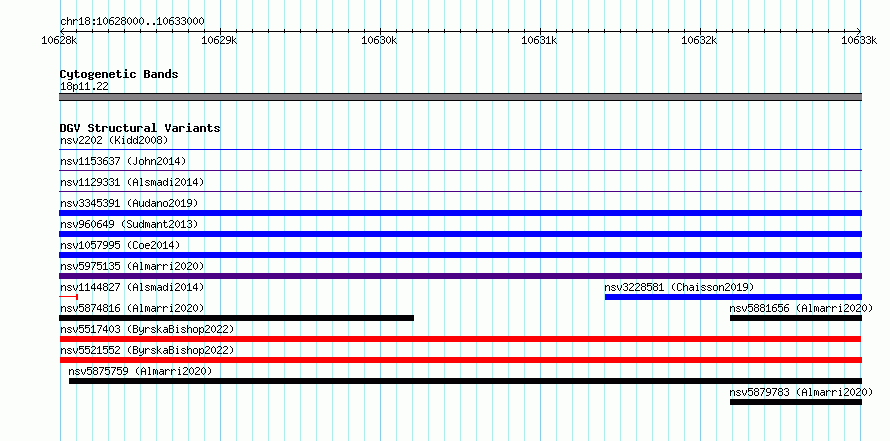Screen dimensions: 890x441
Task: Click the nsv3345391 (Audano2019) label
Action: click(x=129, y=203)
